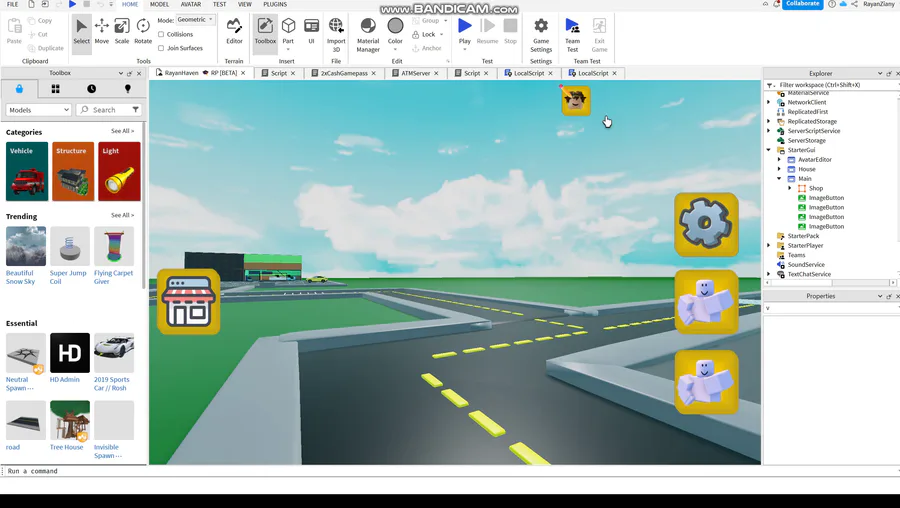Expand the Lock dropdown arrow
Screen dimensions: 900x508
pyautogui.click(x=441, y=34)
